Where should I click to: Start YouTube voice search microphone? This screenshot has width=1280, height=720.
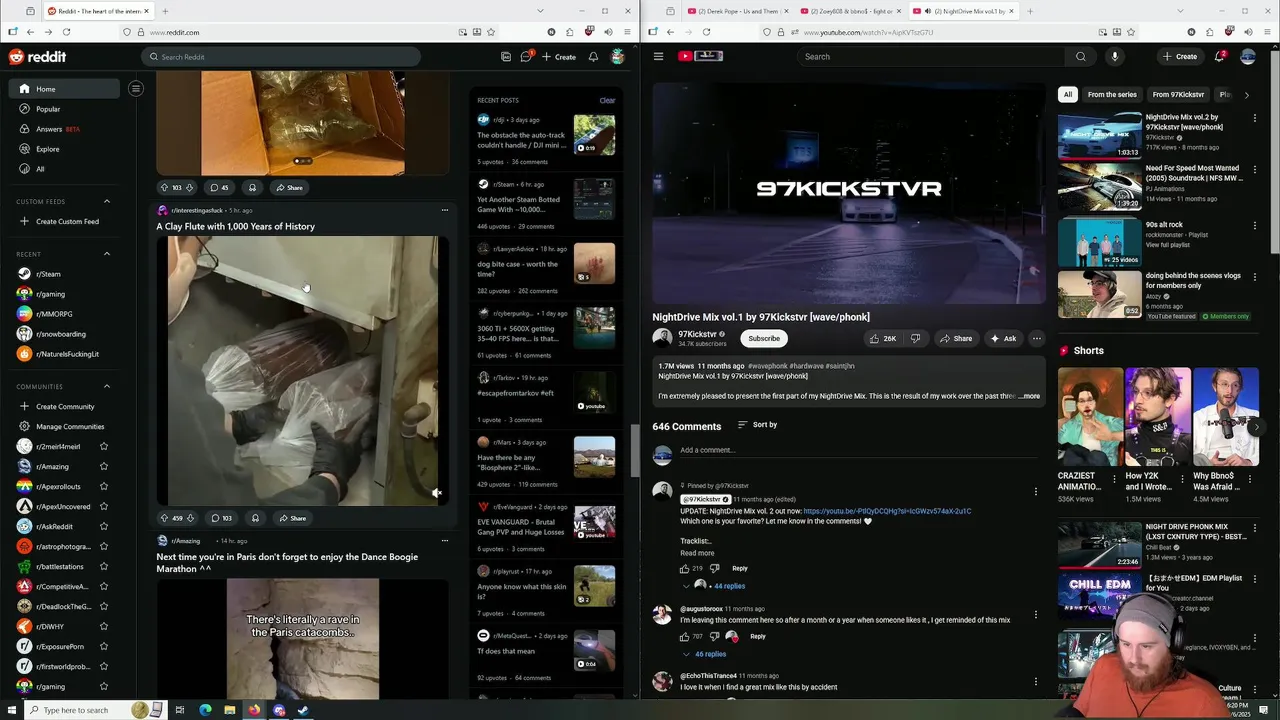click(x=1114, y=56)
